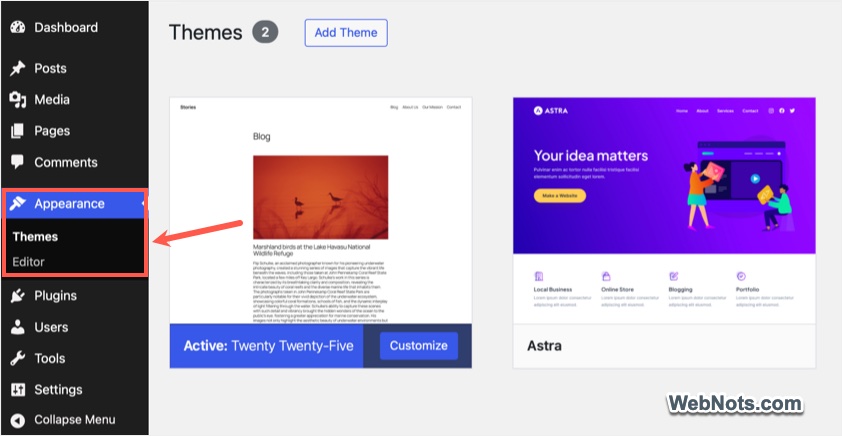Open the Twenty Twenty-Five theme screenshot
This screenshot has width=842, height=436.
coord(321,210)
